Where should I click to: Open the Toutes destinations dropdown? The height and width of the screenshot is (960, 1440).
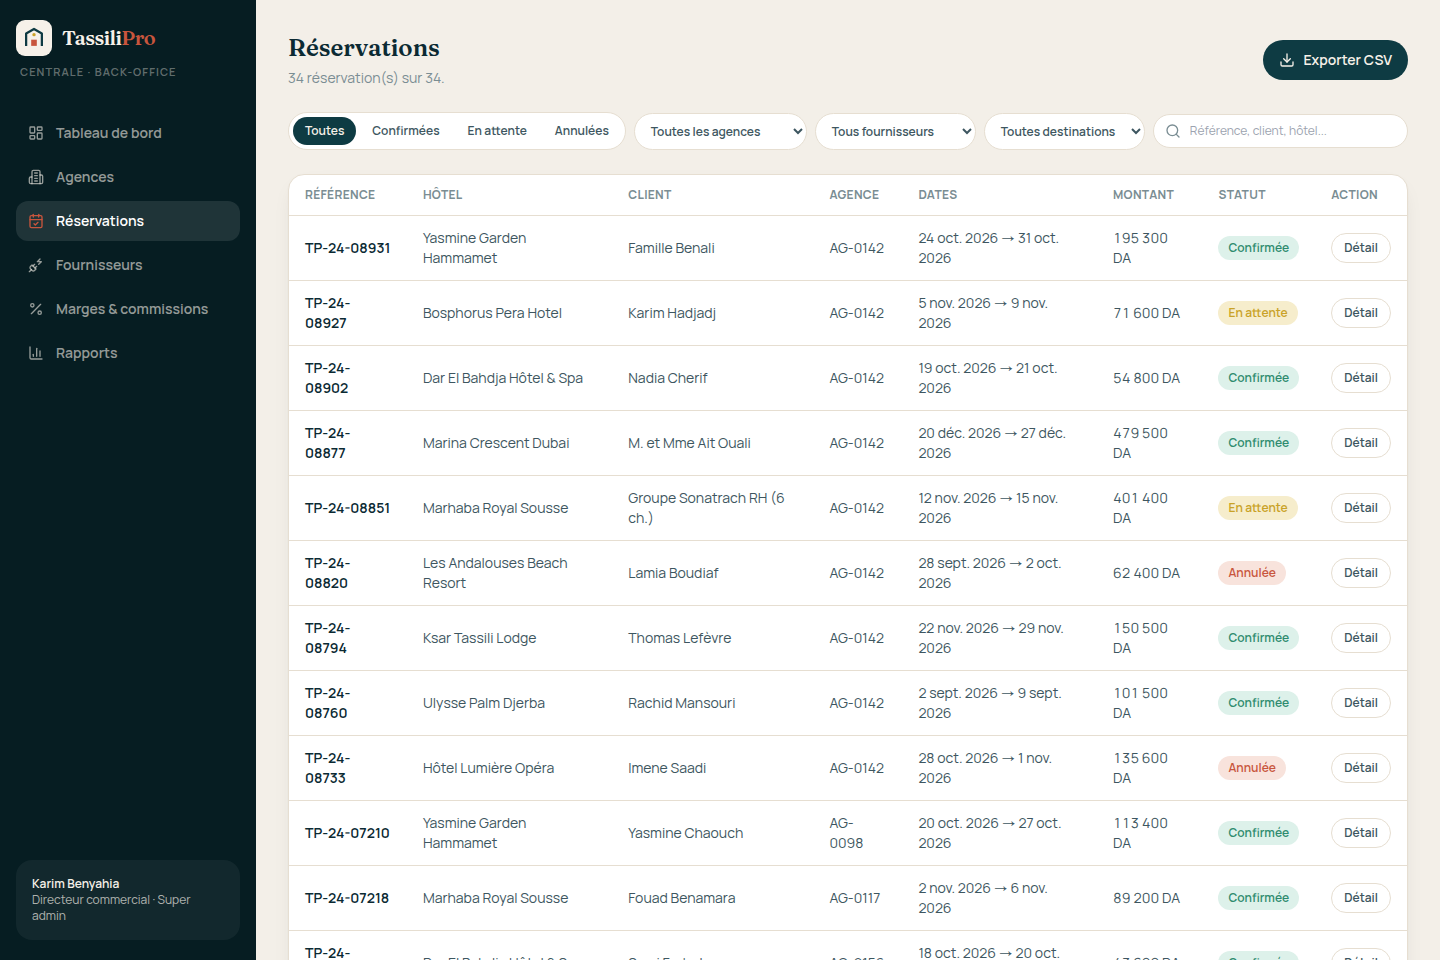click(x=1064, y=131)
